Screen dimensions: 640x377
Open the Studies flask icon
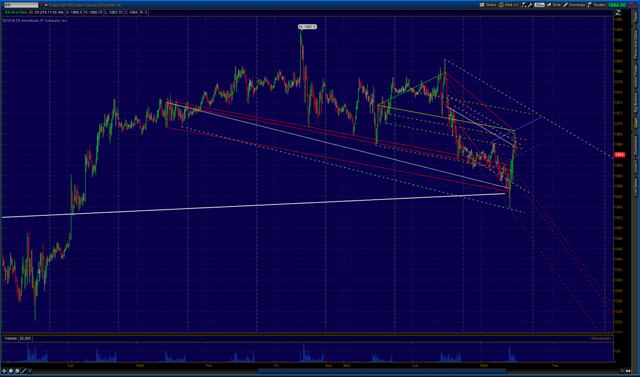(597, 5)
